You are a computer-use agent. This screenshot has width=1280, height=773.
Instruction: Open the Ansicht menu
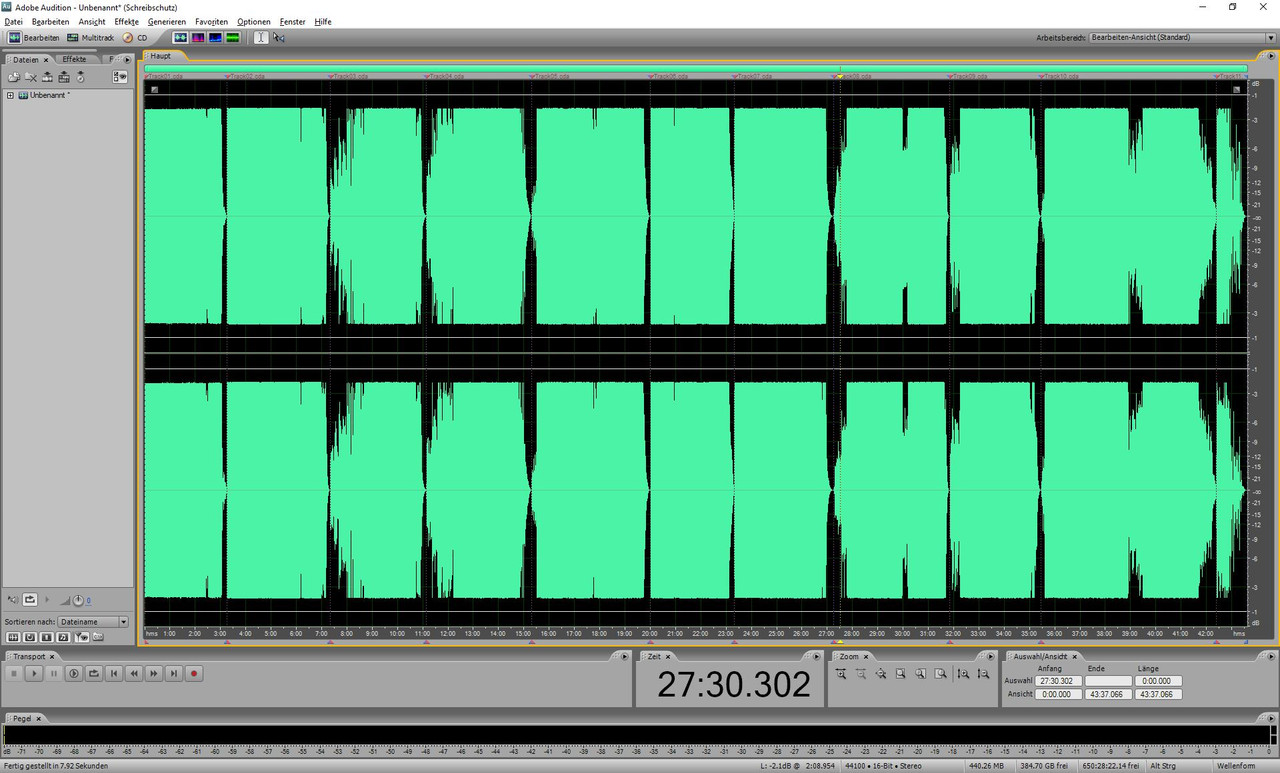(x=92, y=21)
